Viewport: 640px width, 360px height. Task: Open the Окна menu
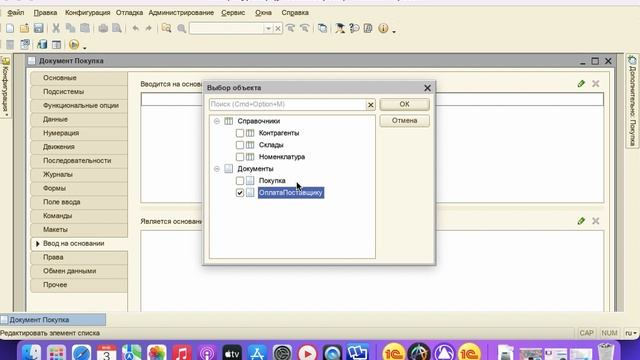tap(263, 13)
